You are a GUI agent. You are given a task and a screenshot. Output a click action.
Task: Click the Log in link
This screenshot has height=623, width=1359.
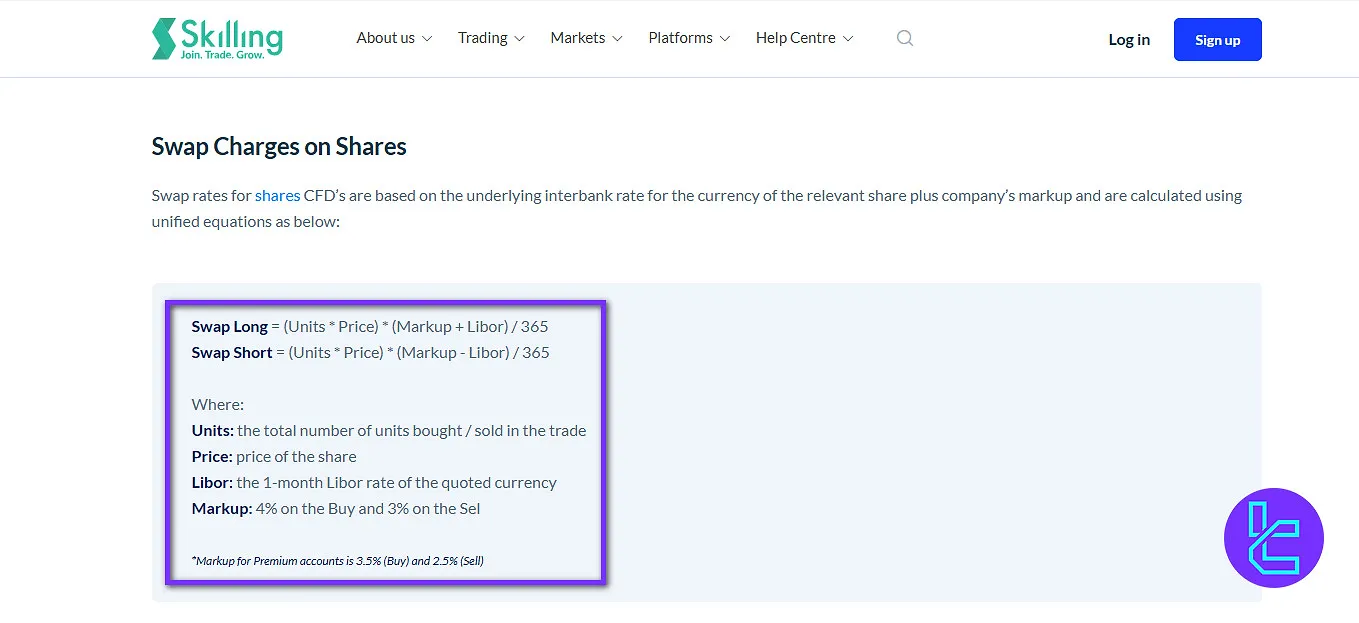pos(1129,40)
